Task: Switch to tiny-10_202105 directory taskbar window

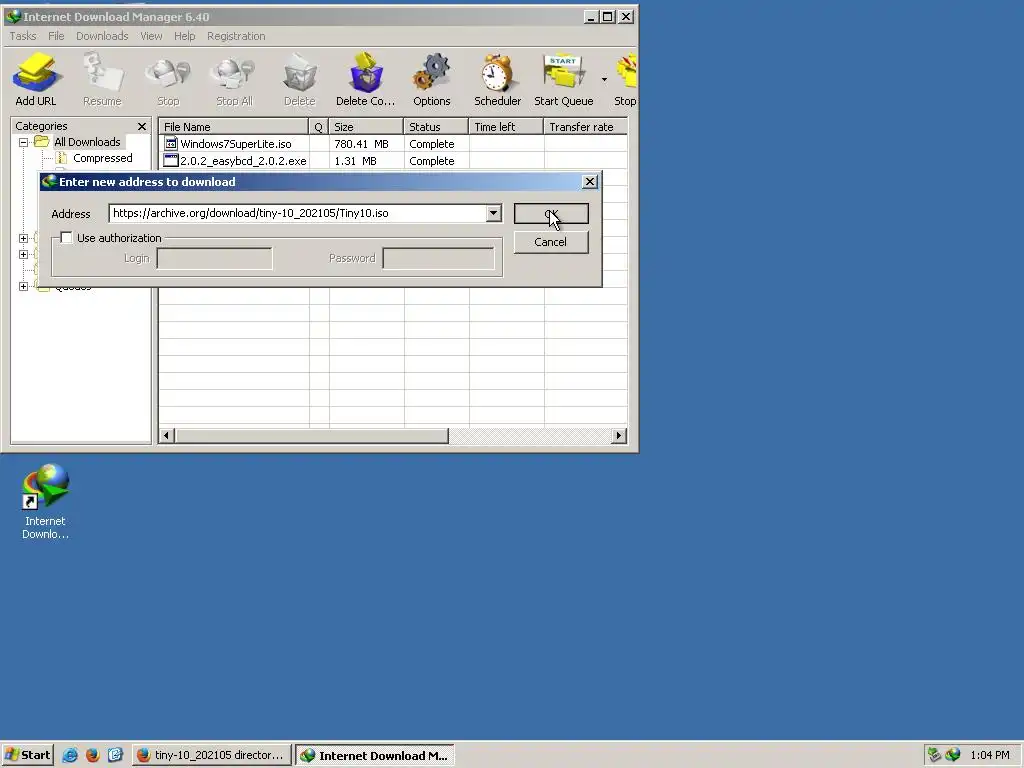Action: pyautogui.click(x=212, y=755)
